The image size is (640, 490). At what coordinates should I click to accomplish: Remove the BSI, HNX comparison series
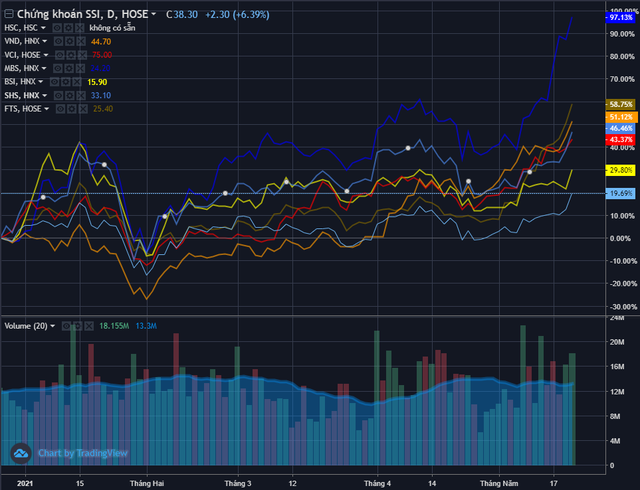click(x=77, y=82)
